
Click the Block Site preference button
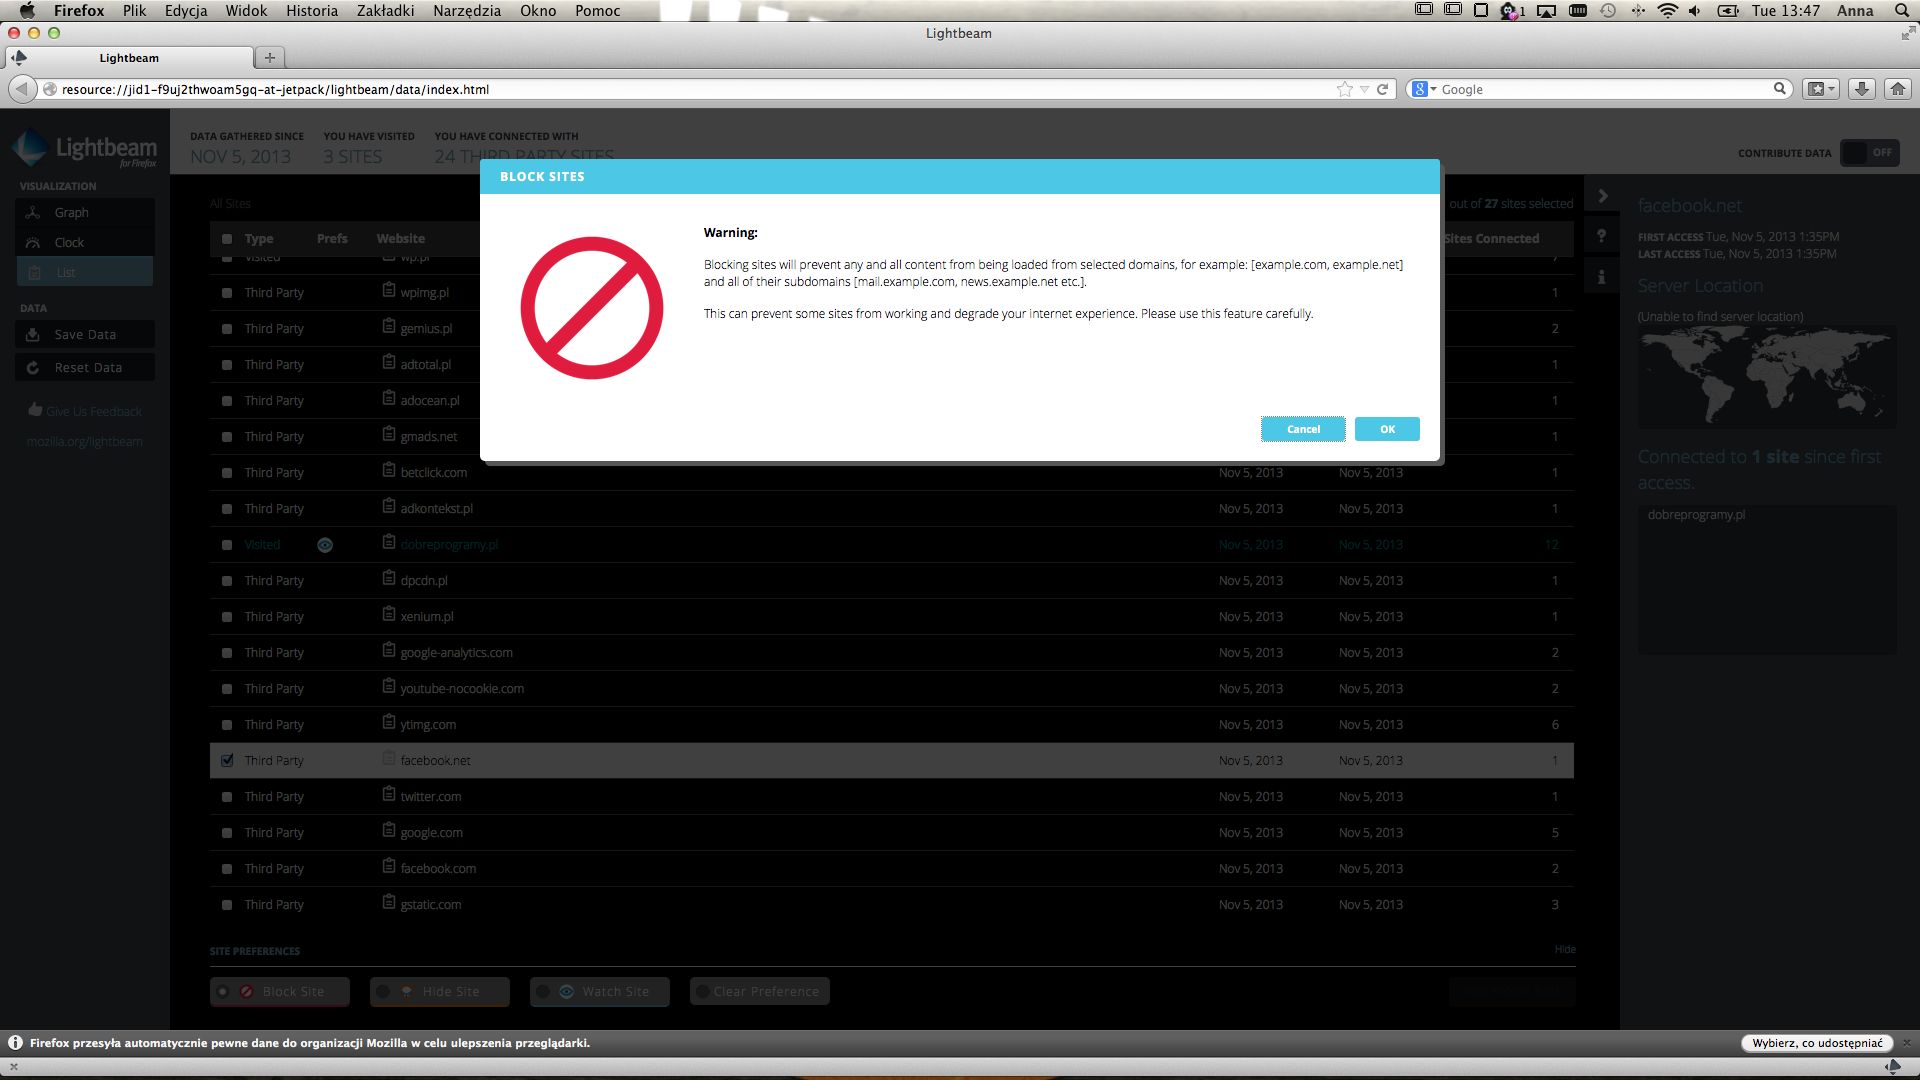(280, 991)
